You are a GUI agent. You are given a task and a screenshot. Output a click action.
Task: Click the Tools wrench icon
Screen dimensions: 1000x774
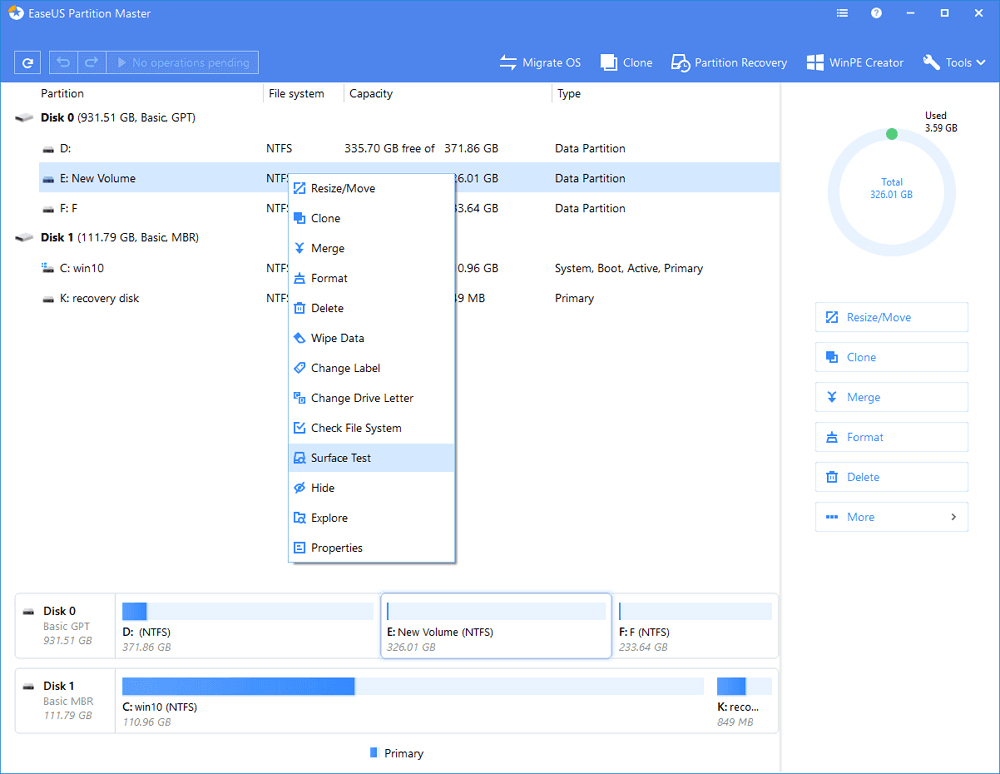(x=932, y=62)
